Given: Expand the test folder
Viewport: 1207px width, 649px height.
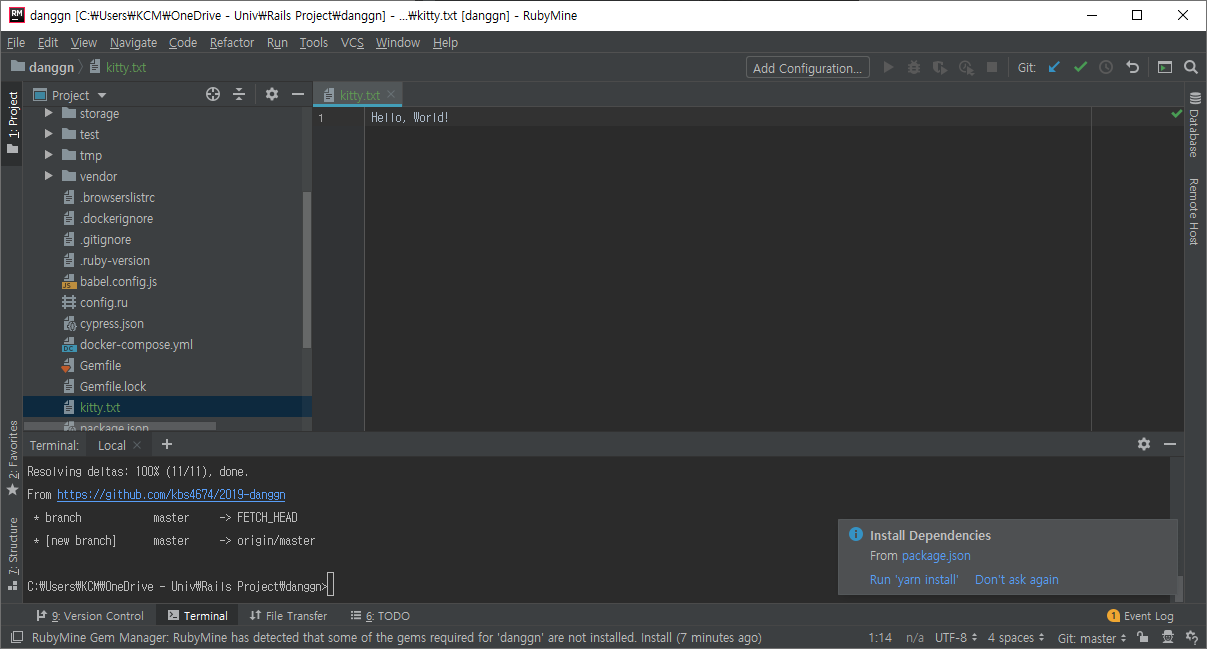Looking at the screenshot, I should 49,134.
